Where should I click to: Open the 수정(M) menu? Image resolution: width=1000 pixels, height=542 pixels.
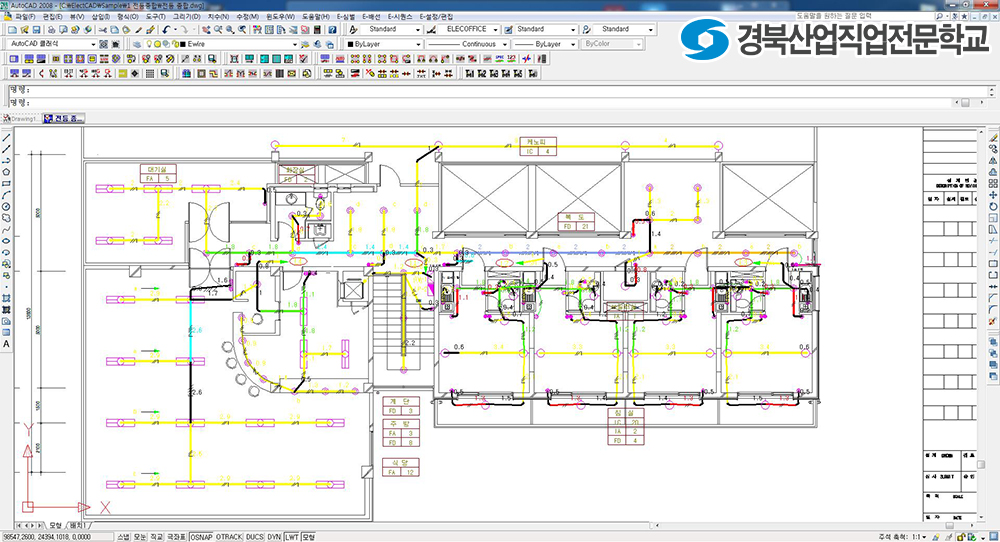click(247, 17)
